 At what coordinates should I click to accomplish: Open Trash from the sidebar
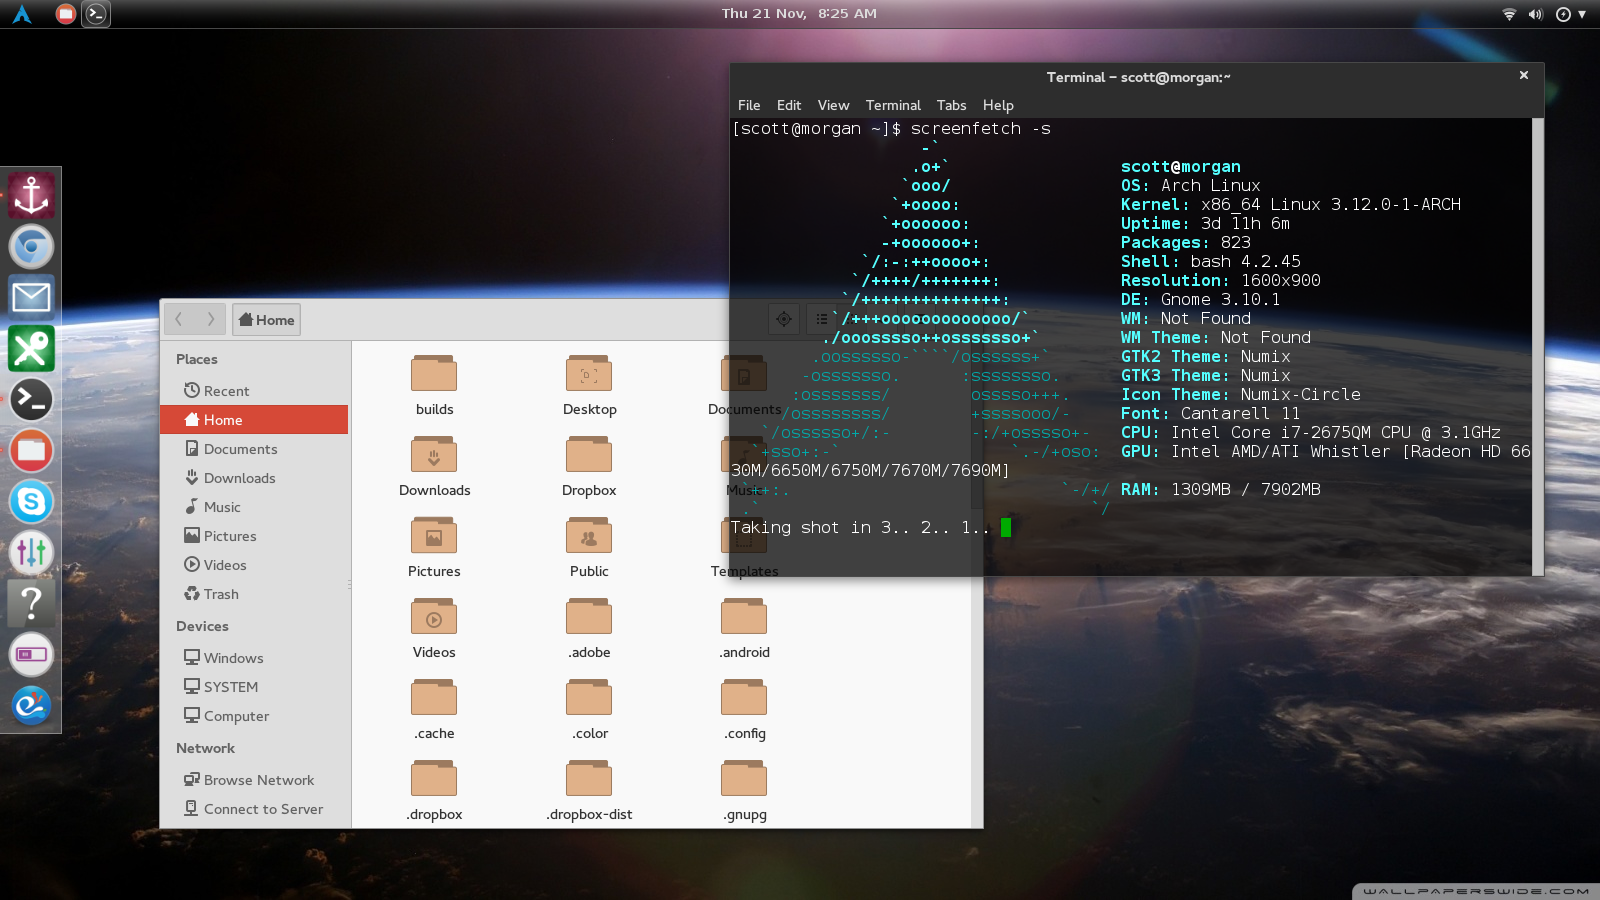click(x=255, y=594)
